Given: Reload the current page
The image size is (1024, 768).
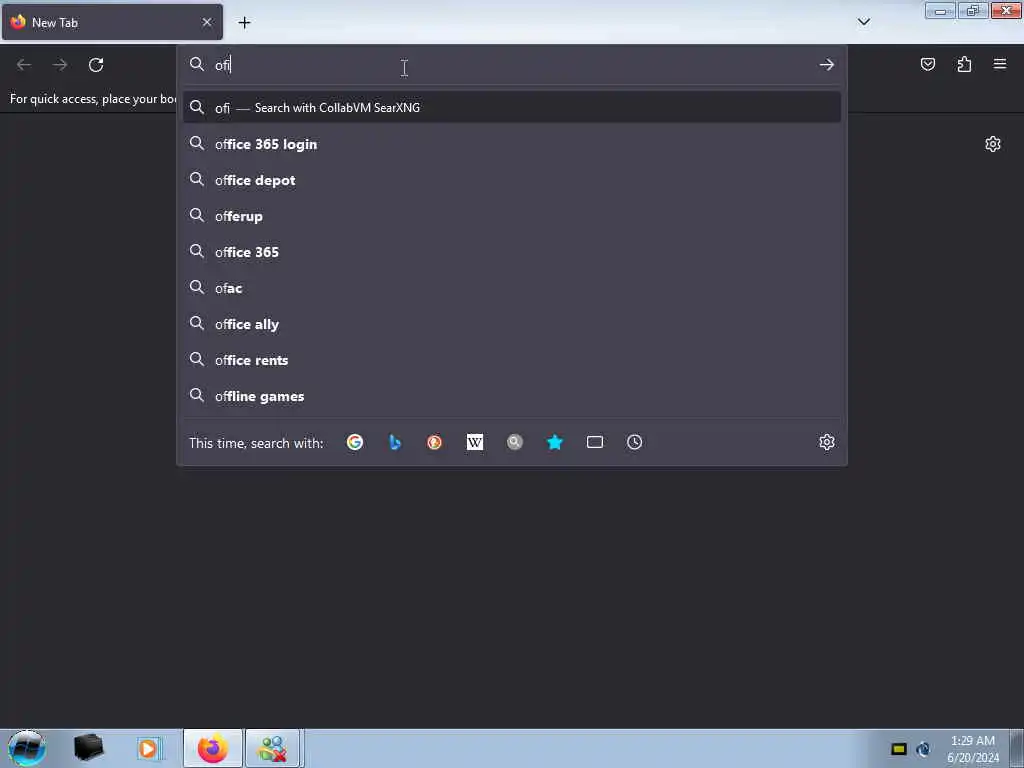Looking at the screenshot, I should pos(96,65).
